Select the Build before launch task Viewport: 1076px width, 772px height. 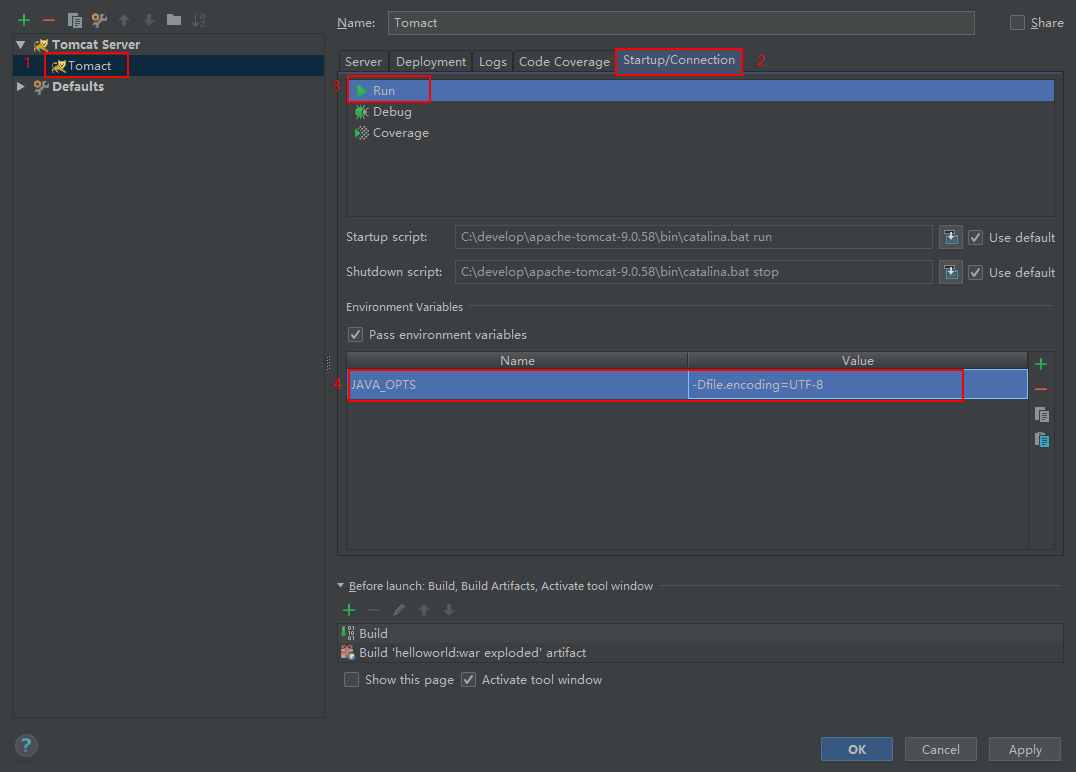tap(701, 633)
